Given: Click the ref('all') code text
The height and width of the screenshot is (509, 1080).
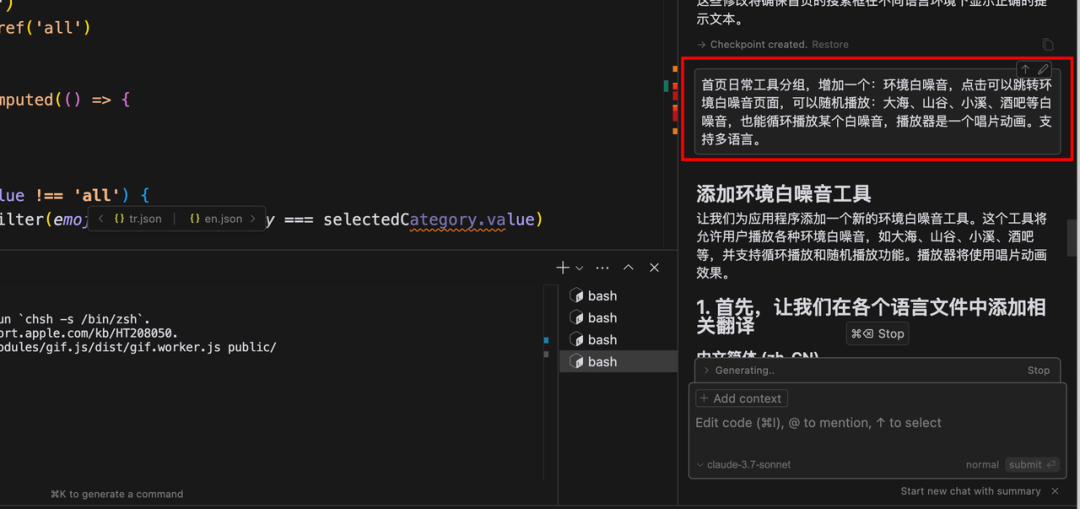Looking at the screenshot, I should tap(45, 28).
